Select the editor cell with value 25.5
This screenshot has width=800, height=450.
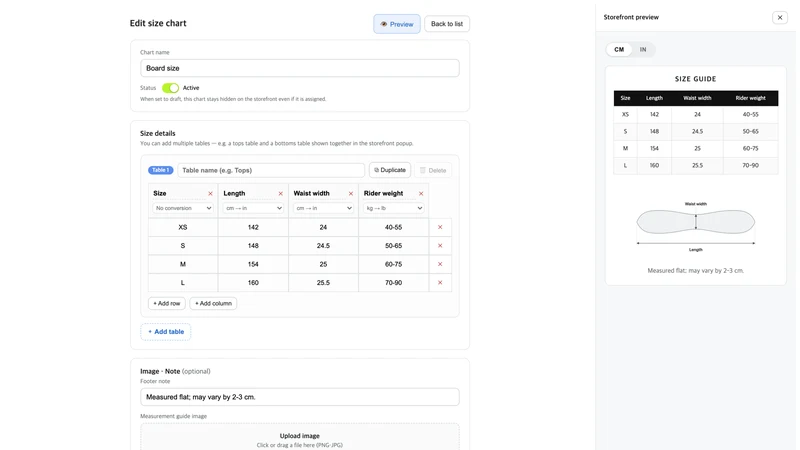pos(323,282)
